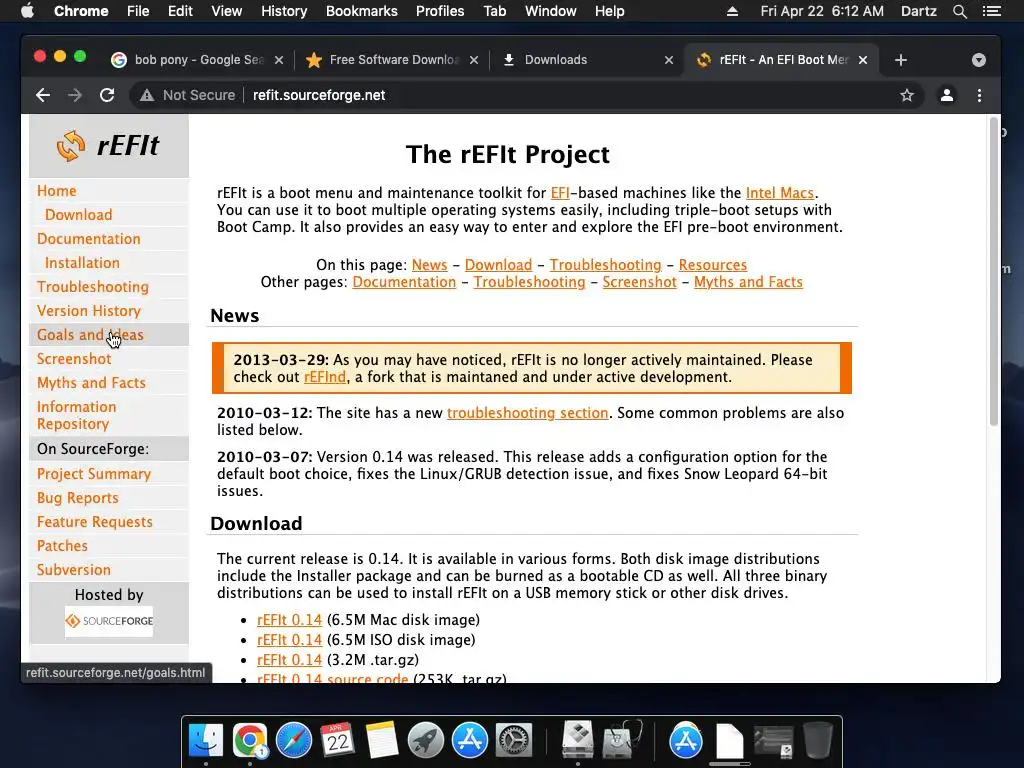This screenshot has height=768, width=1024.
Task: Open Google Chrome from the Dock
Action: pos(249,741)
